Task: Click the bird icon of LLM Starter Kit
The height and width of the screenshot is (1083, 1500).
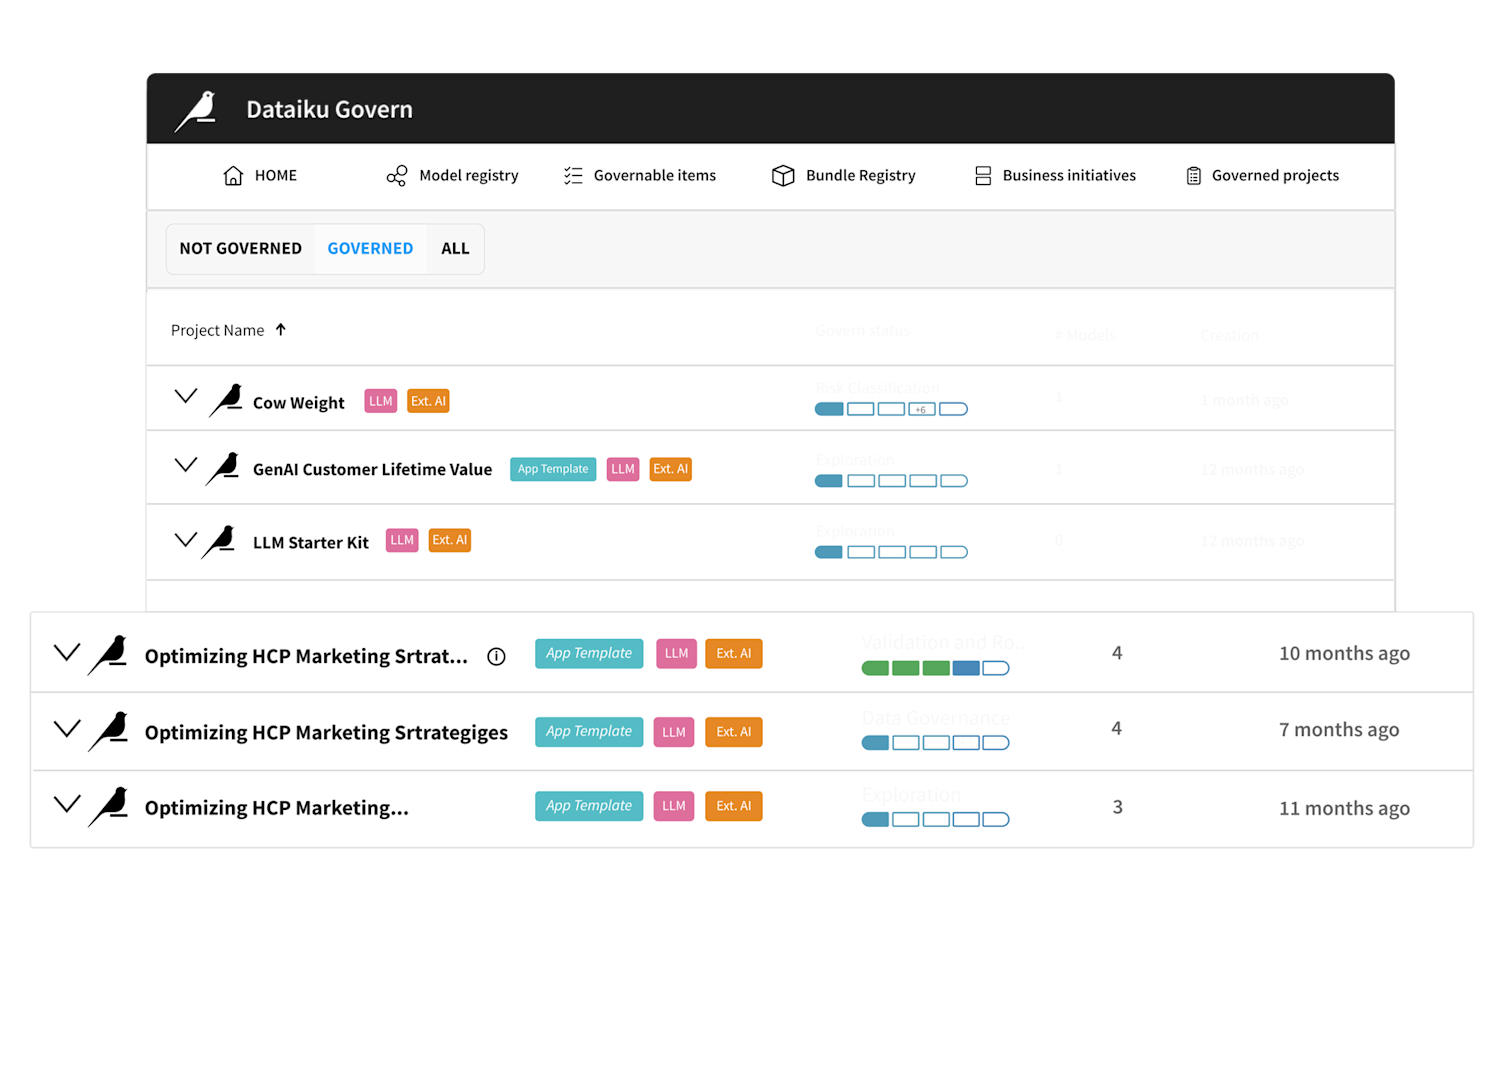Action: pyautogui.click(x=218, y=542)
